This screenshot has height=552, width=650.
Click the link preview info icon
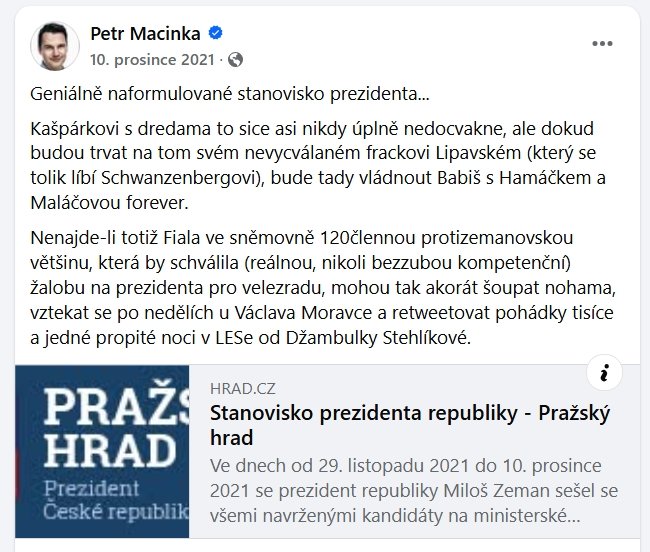point(603,372)
